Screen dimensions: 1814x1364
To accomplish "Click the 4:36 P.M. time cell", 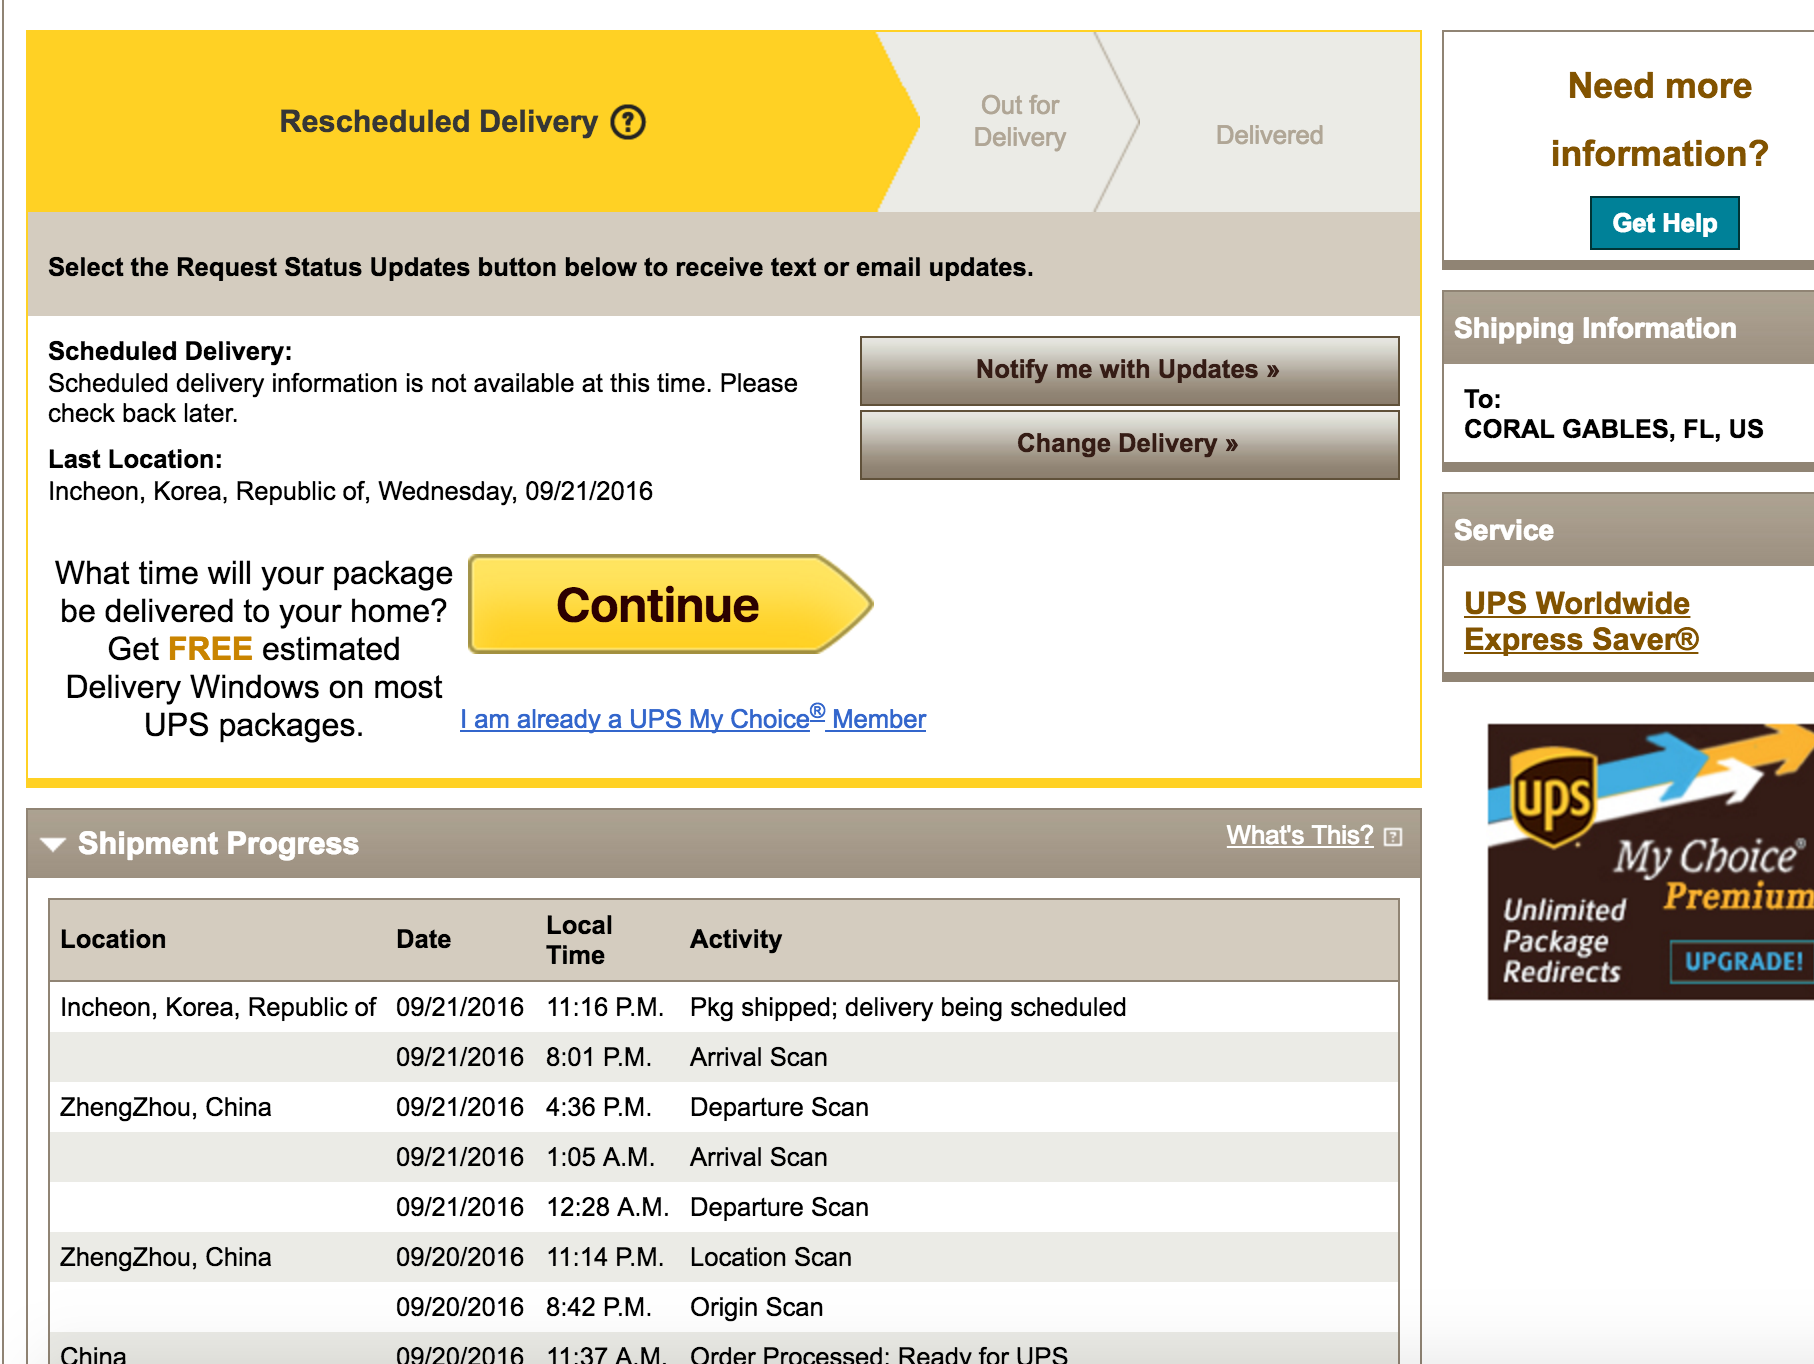I will (x=598, y=1107).
